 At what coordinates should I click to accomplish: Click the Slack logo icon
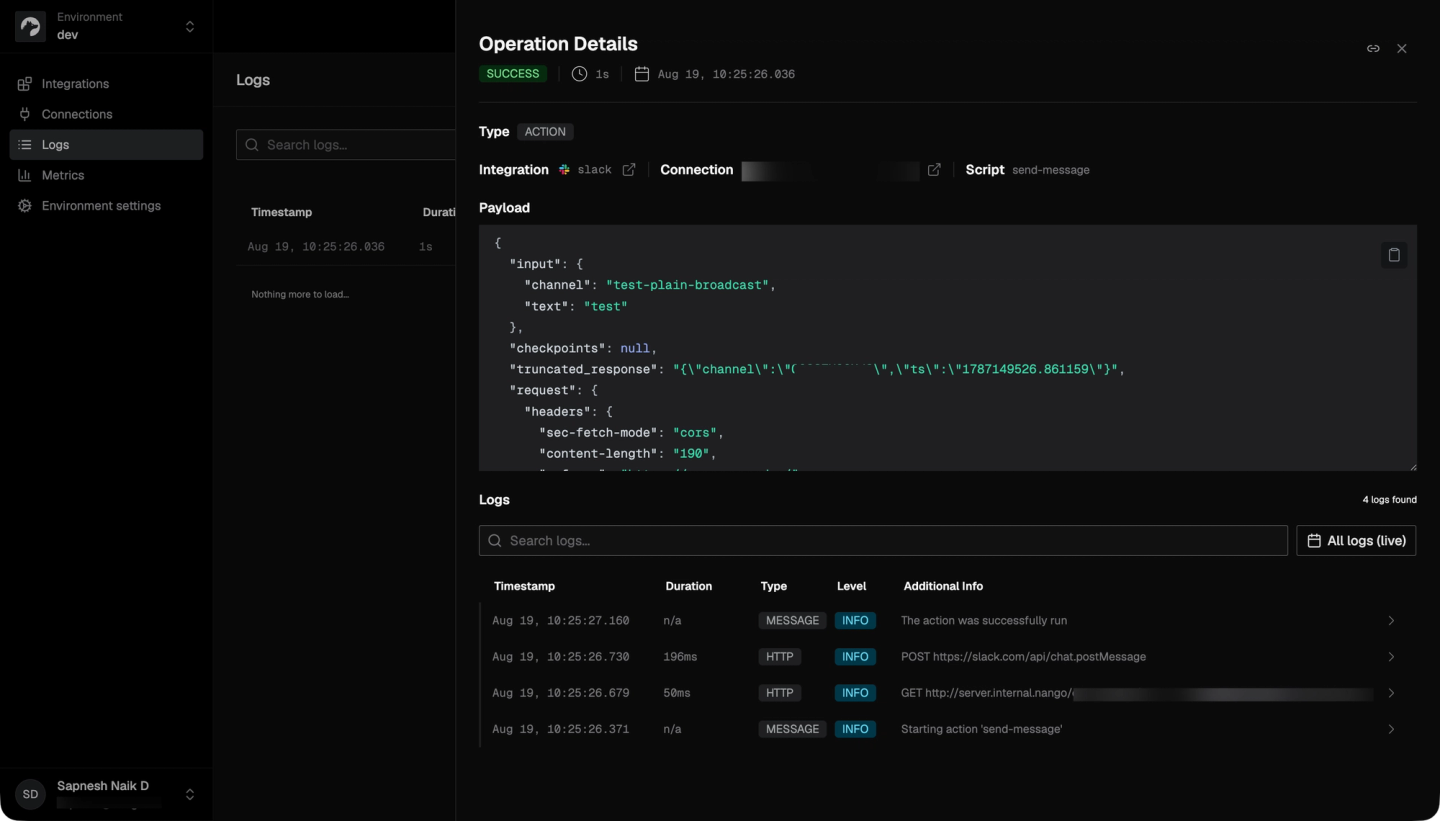(565, 170)
